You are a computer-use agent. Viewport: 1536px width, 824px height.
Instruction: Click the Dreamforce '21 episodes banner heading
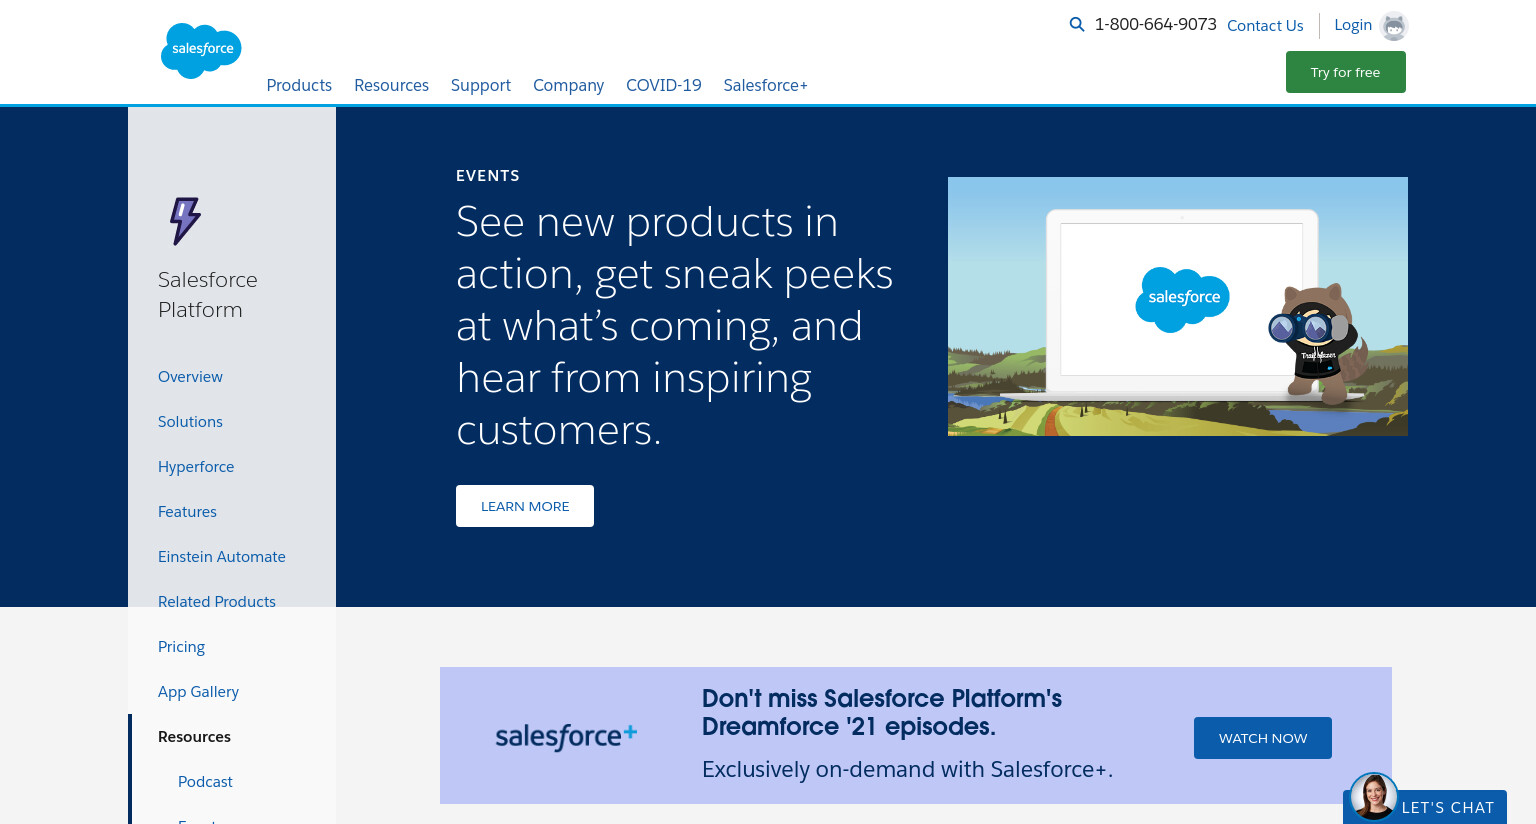(882, 712)
